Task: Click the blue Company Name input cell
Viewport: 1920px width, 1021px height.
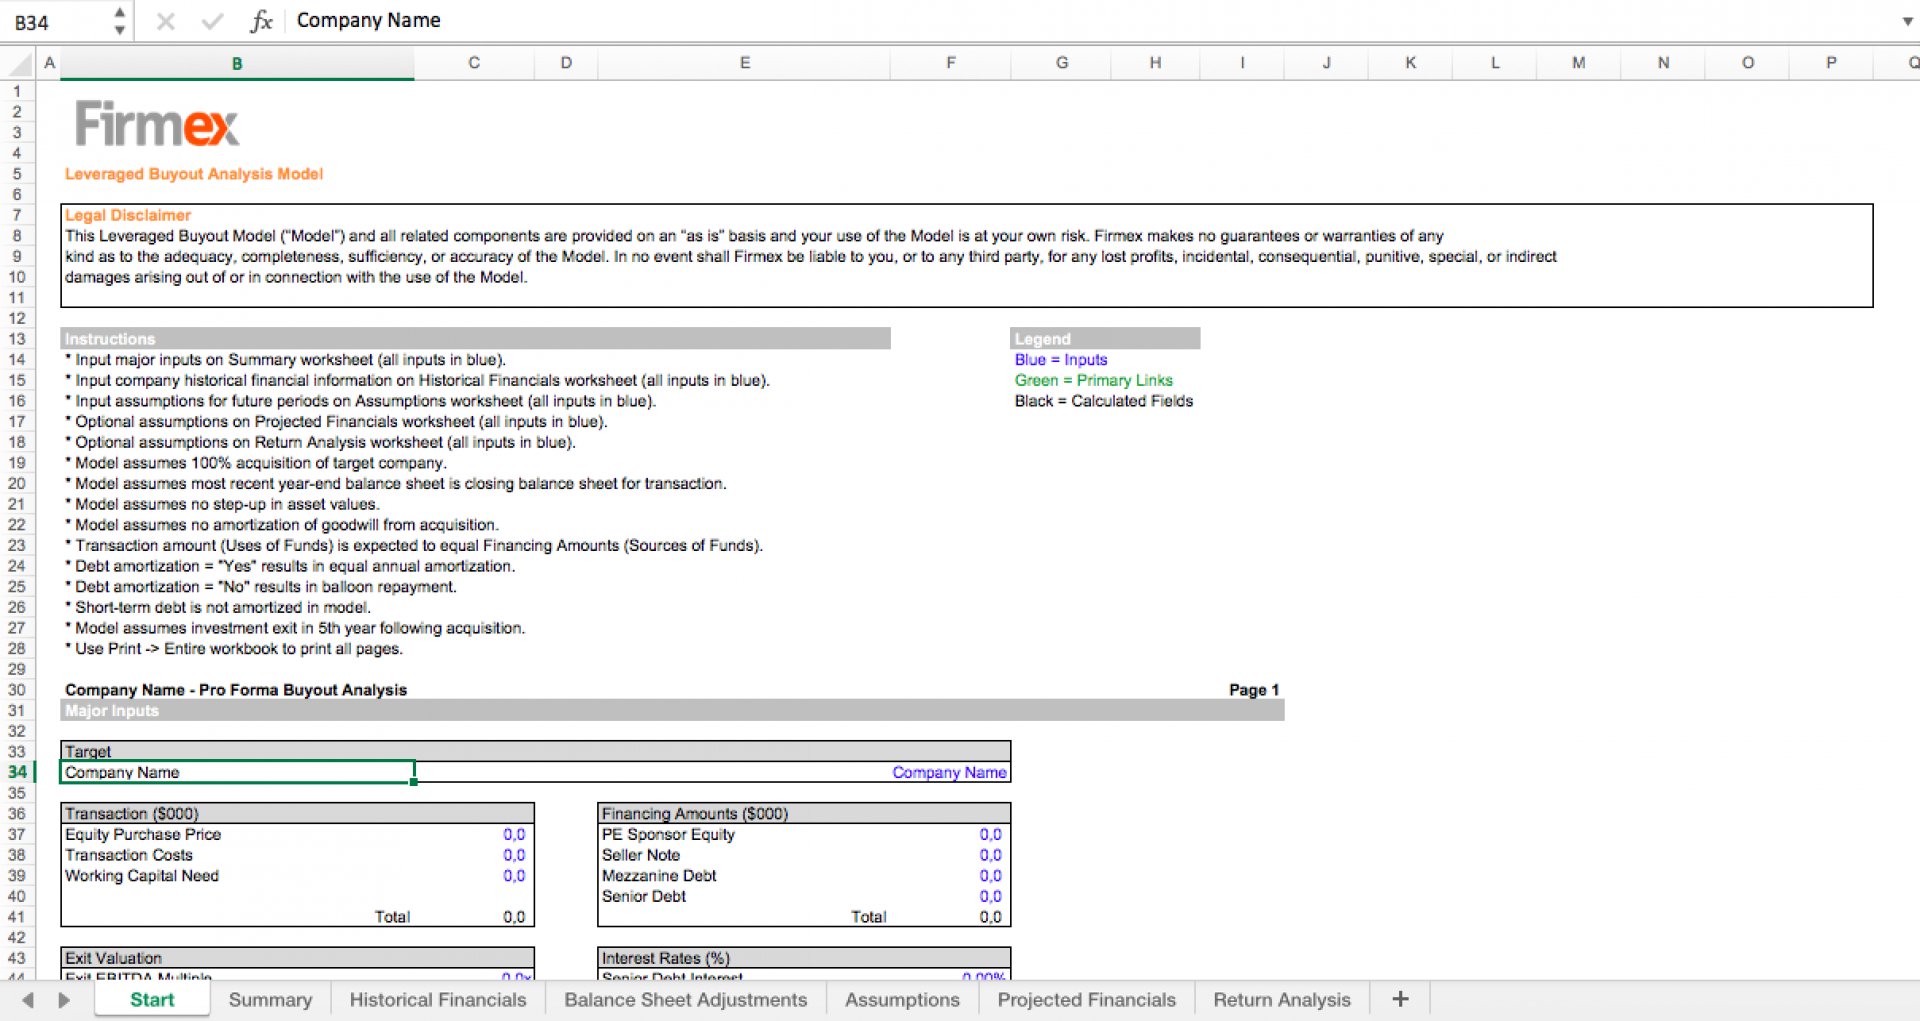Action: (x=949, y=772)
